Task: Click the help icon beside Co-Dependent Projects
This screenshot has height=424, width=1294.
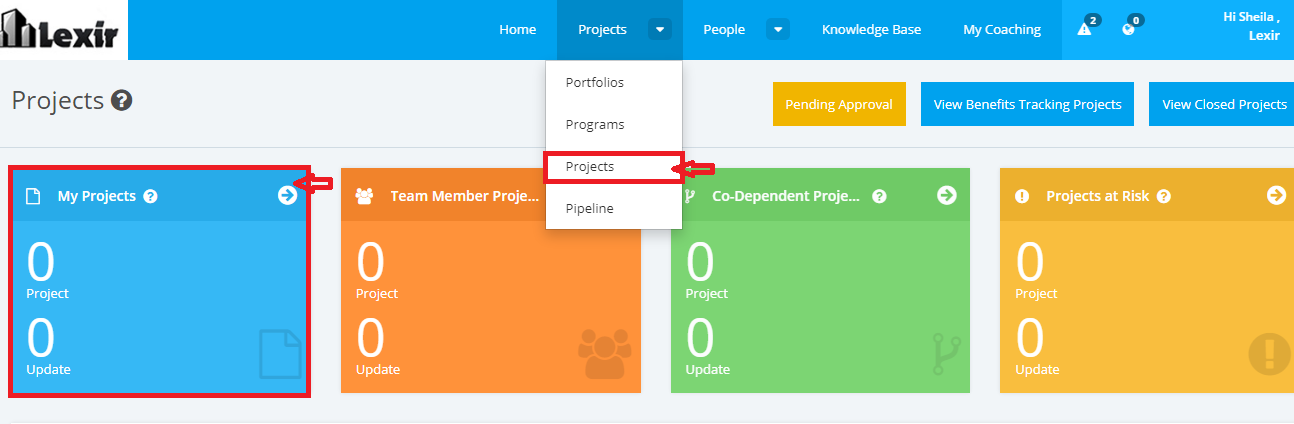Action: point(879,196)
